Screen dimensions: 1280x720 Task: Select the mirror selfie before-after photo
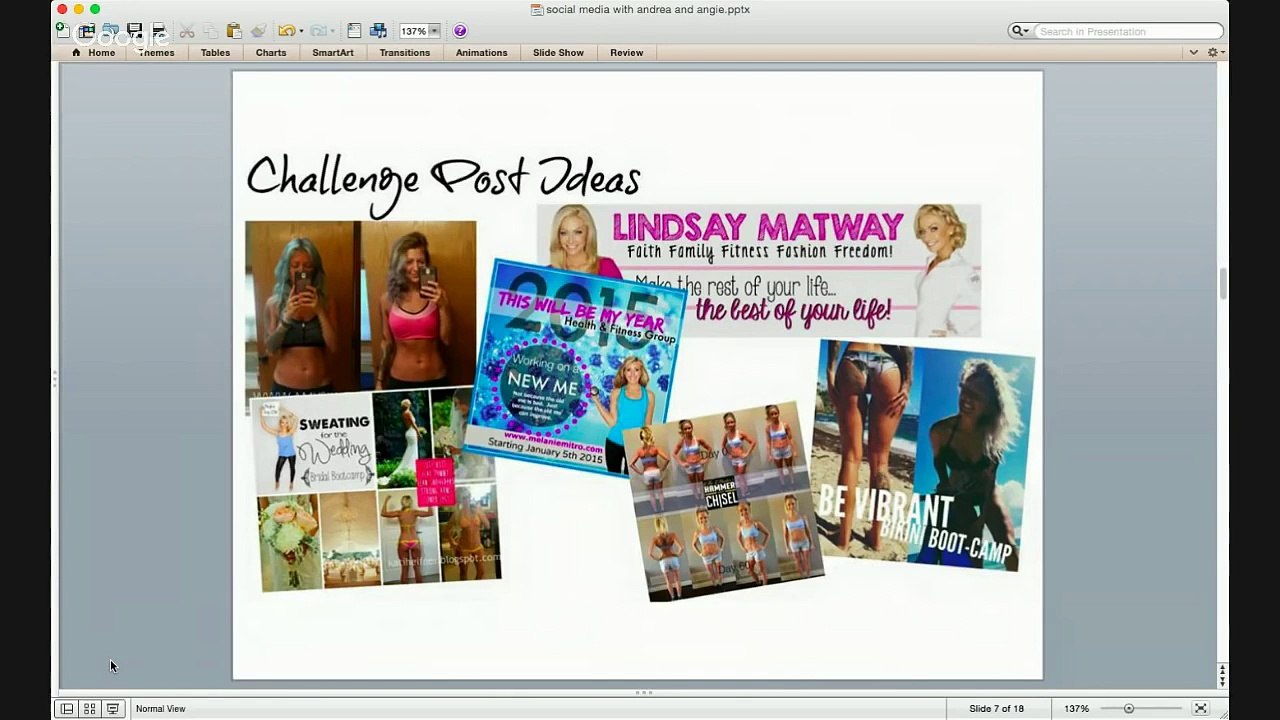[x=361, y=305]
